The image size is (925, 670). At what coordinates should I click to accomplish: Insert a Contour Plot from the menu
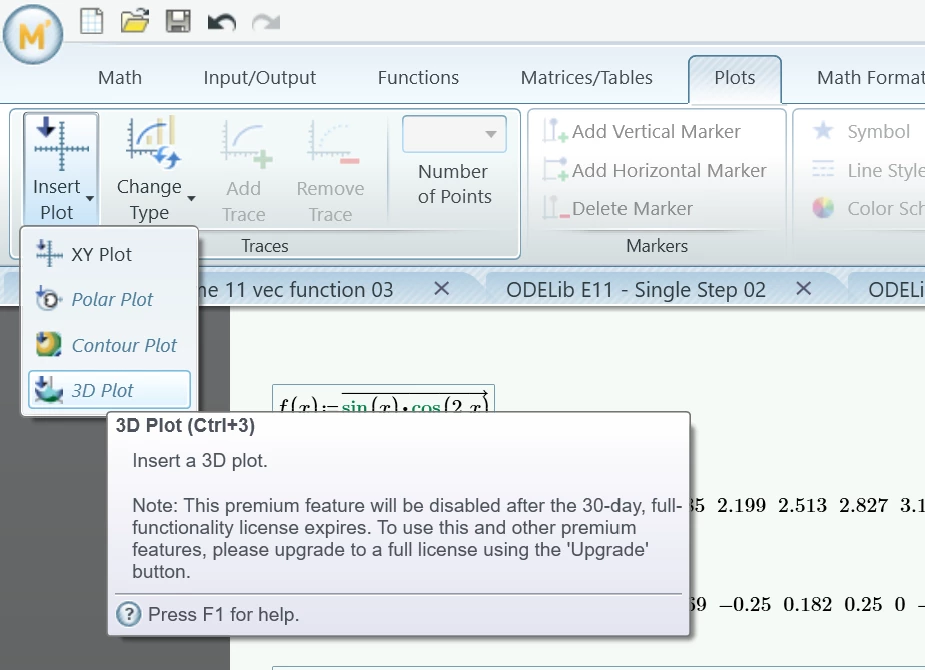coord(109,345)
